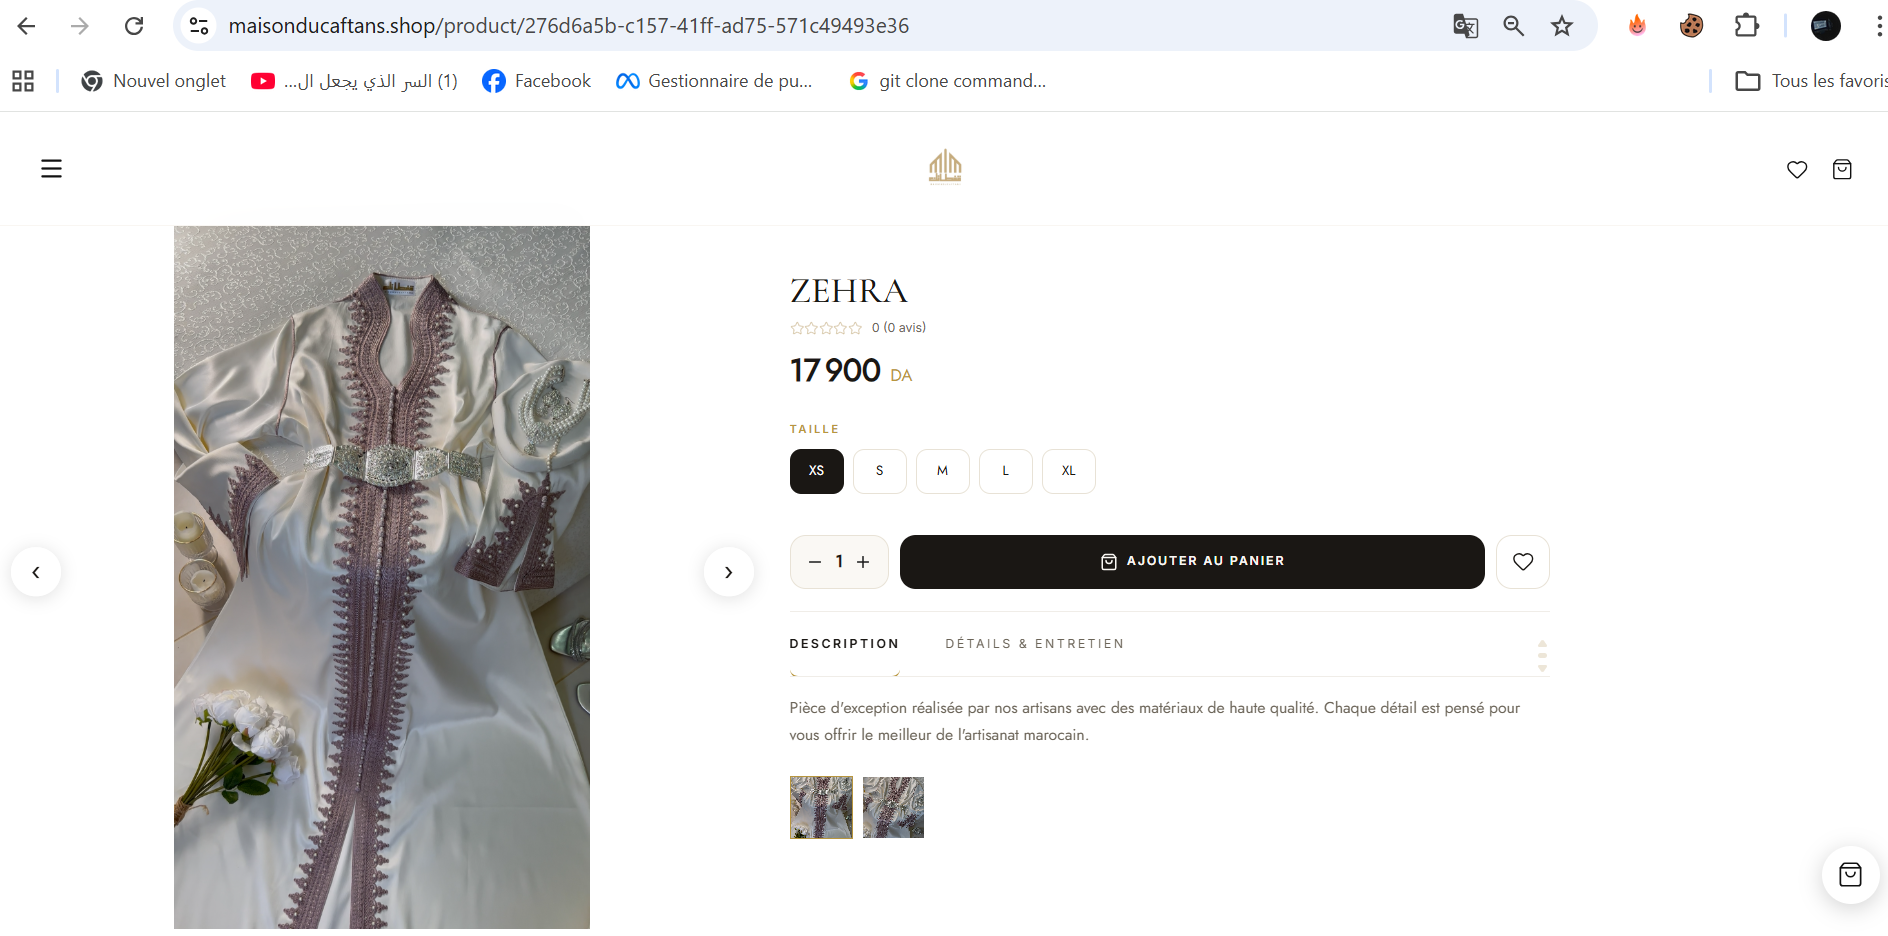Select the second product thumbnail
The width and height of the screenshot is (1888, 936).
point(893,807)
